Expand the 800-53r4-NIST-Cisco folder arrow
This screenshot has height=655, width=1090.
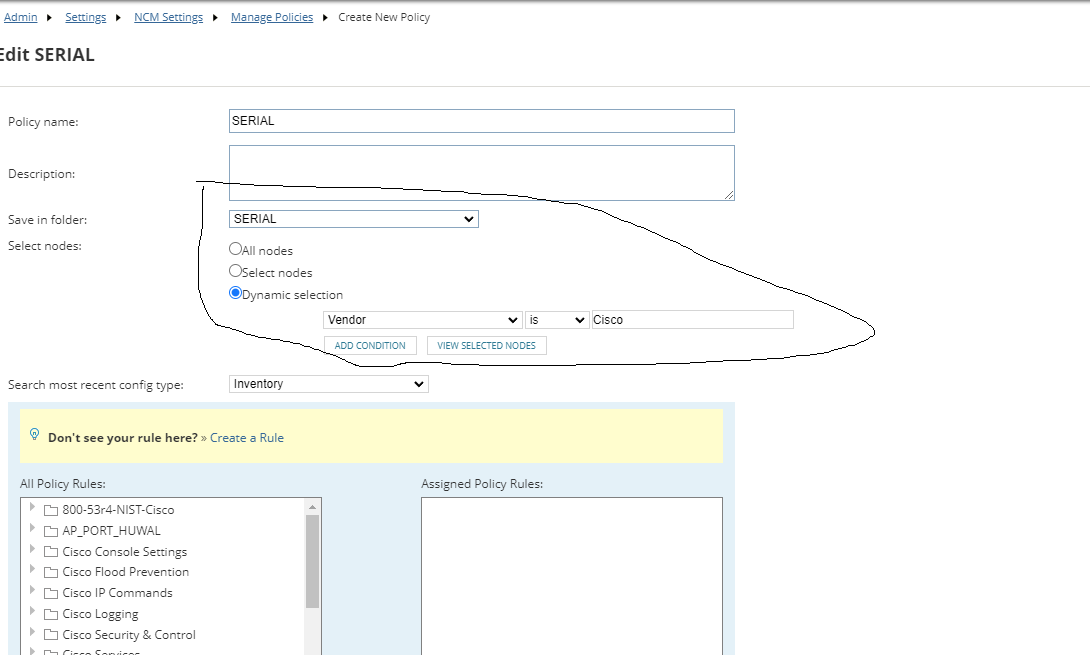click(x=32, y=507)
